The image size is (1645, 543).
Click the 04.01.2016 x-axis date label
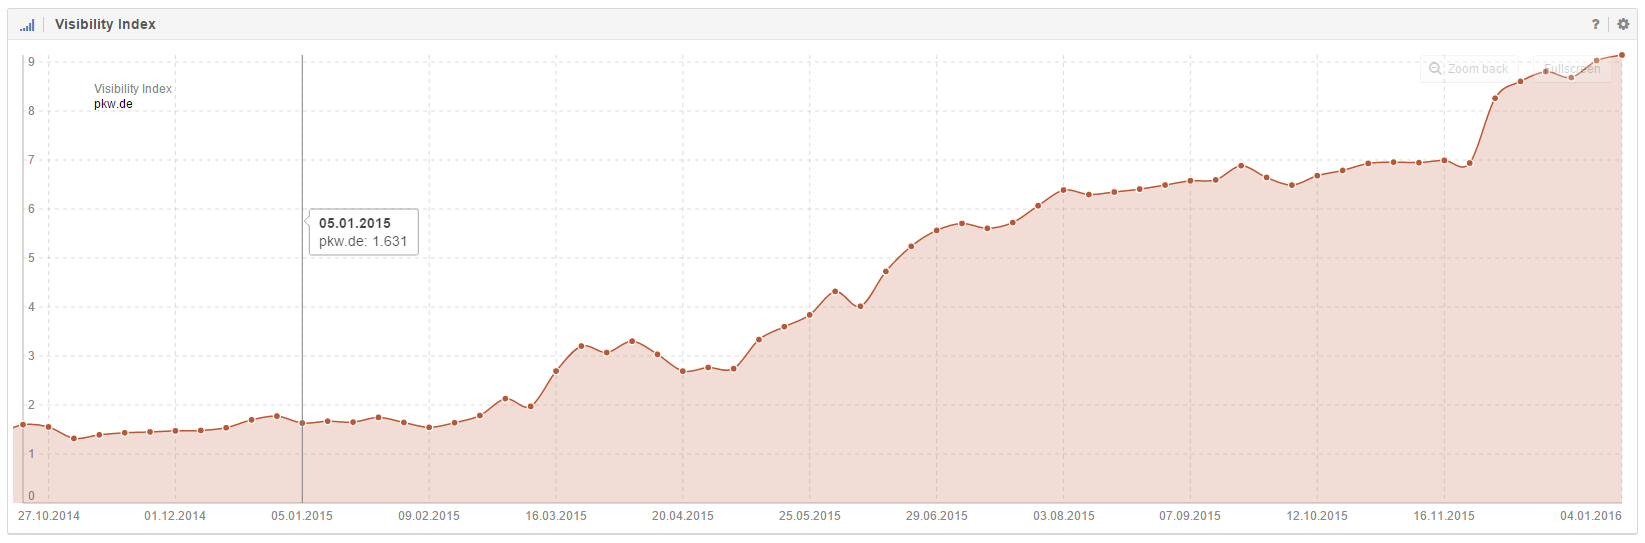[x=1591, y=516]
